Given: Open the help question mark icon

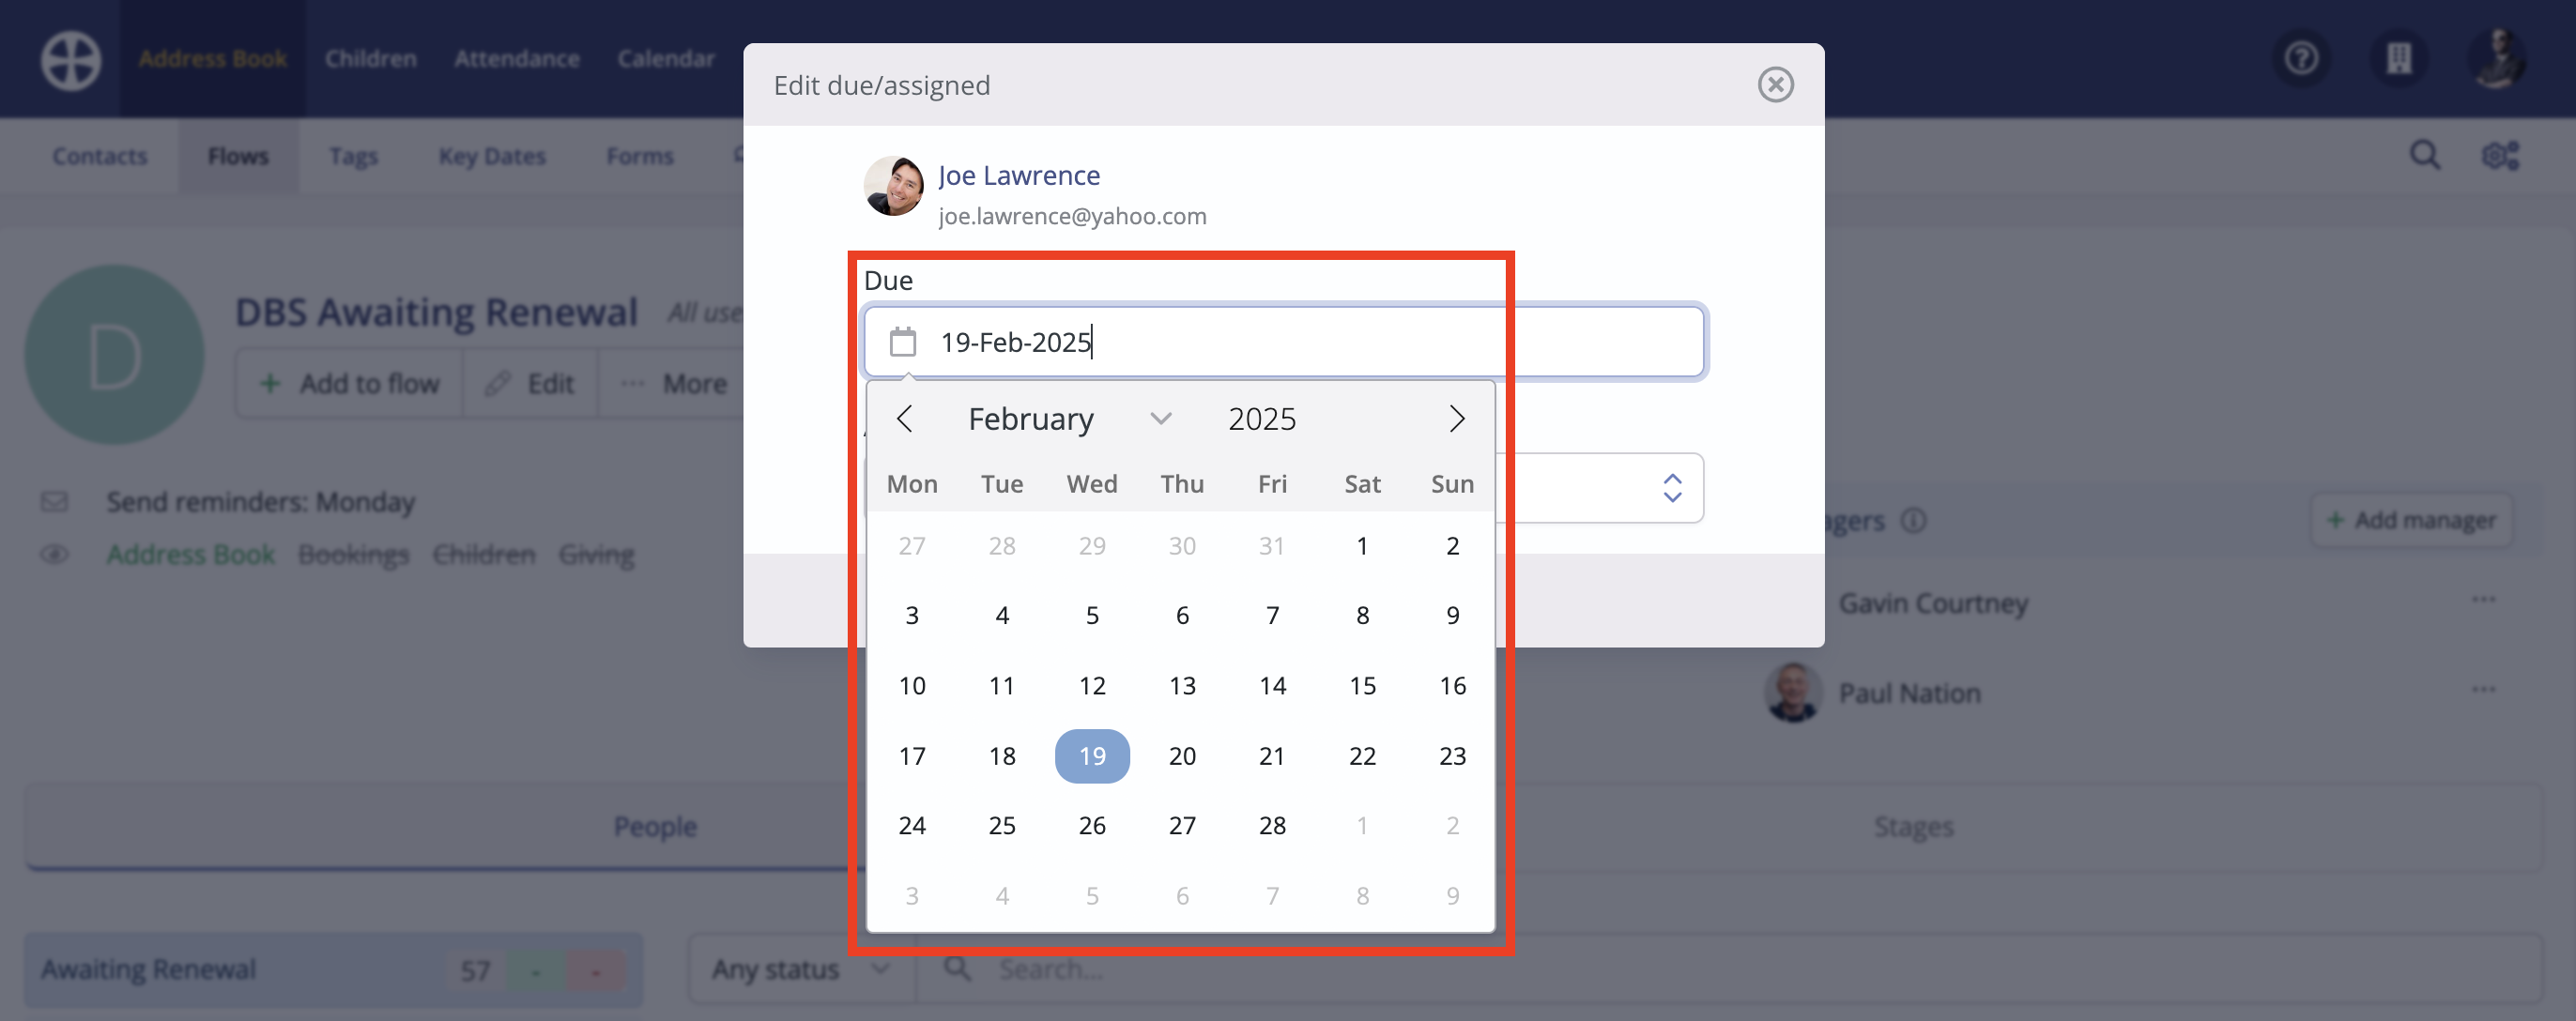Looking at the screenshot, I should (x=2301, y=59).
